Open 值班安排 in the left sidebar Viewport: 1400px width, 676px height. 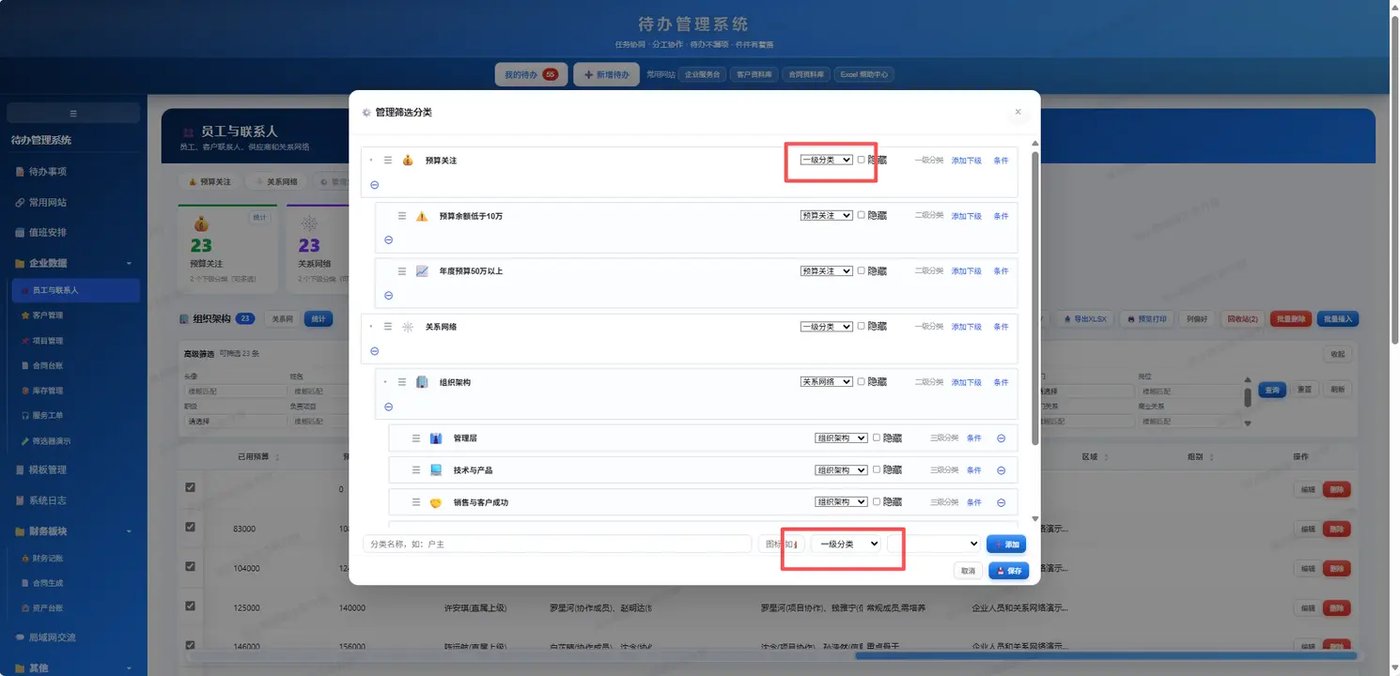72,232
